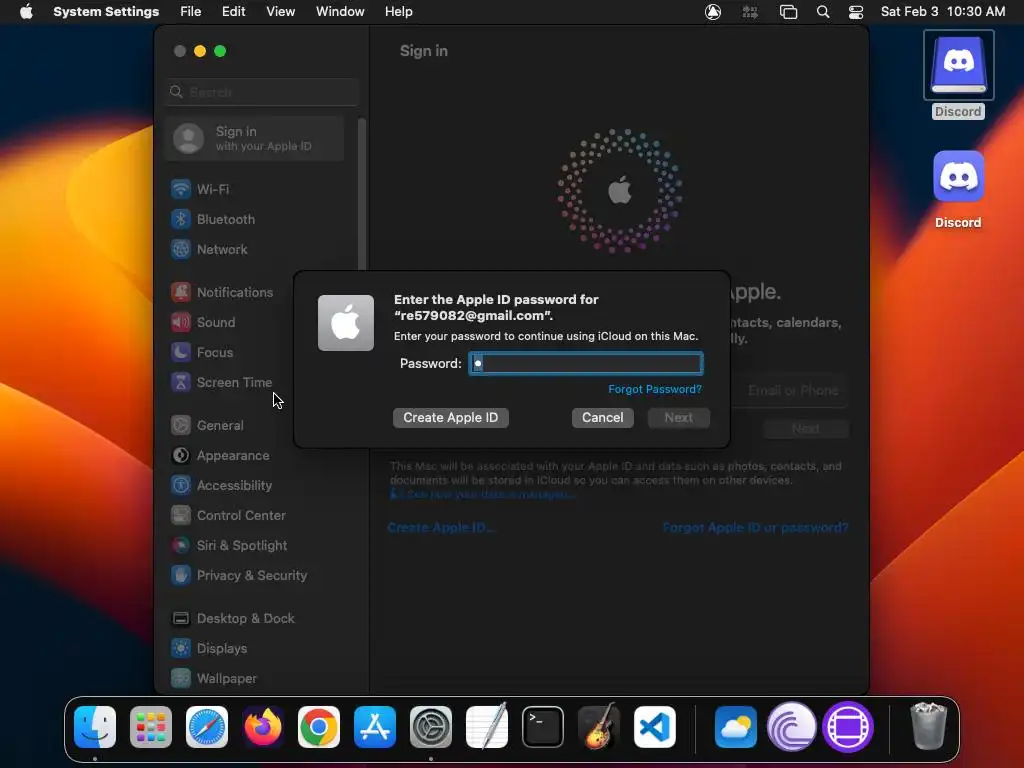Click the Create Apple ID… link behind dialog

click(441, 528)
